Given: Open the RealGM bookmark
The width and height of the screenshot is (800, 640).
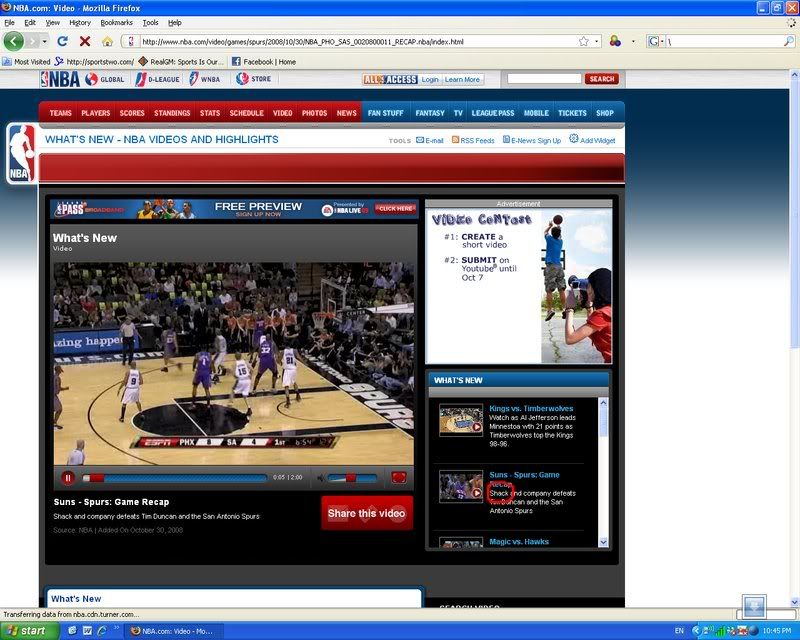Looking at the screenshot, I should 181,62.
